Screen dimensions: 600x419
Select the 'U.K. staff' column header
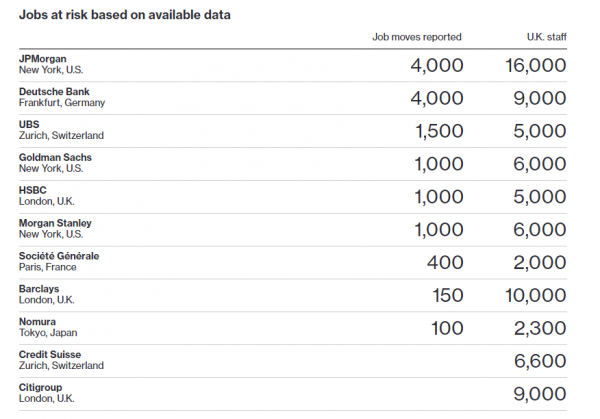point(546,37)
